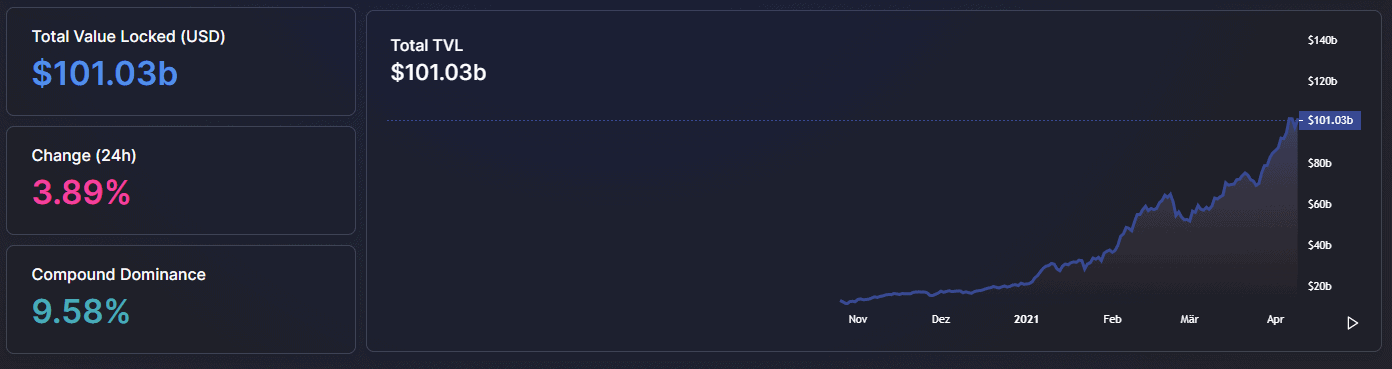Click the blue $101.03b card value
This screenshot has height=369, width=1392.
[105, 74]
